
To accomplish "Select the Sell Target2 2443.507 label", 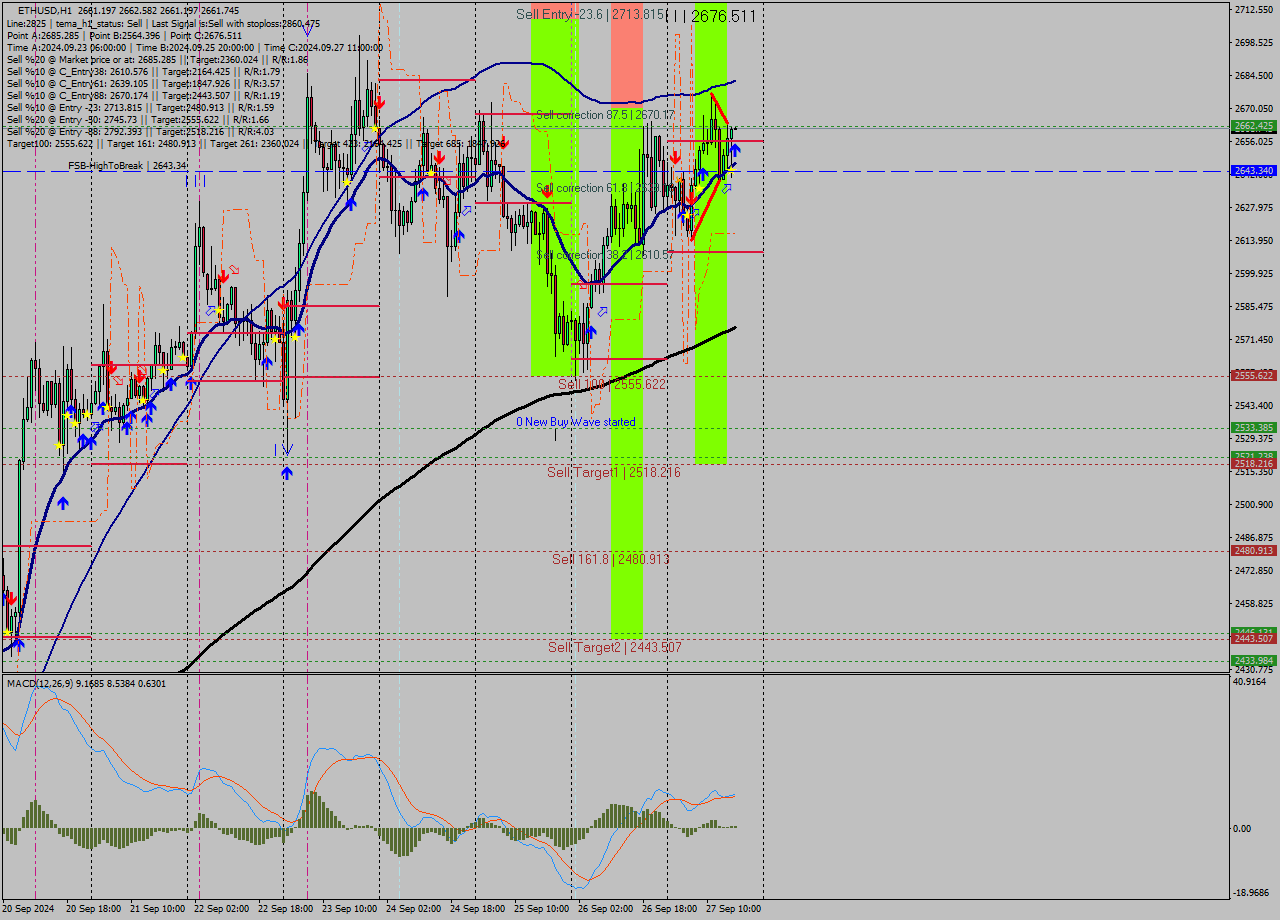I will click(614, 647).
